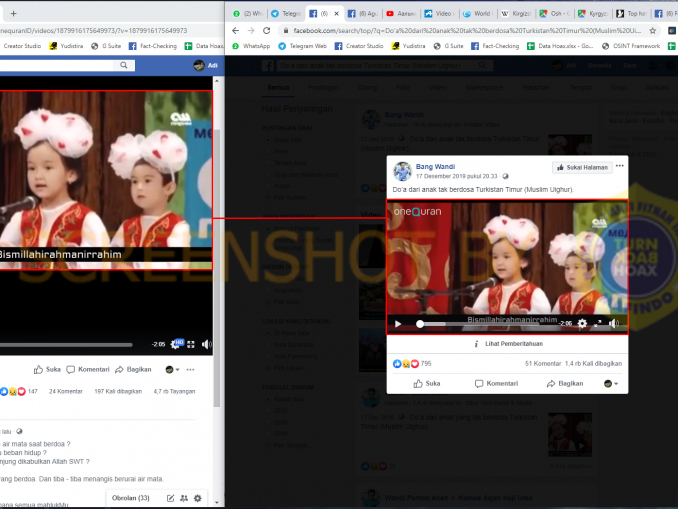678x509 pixels.
Task: Click Bang Wandi avatar in the post popup
Action: [x=402, y=171]
